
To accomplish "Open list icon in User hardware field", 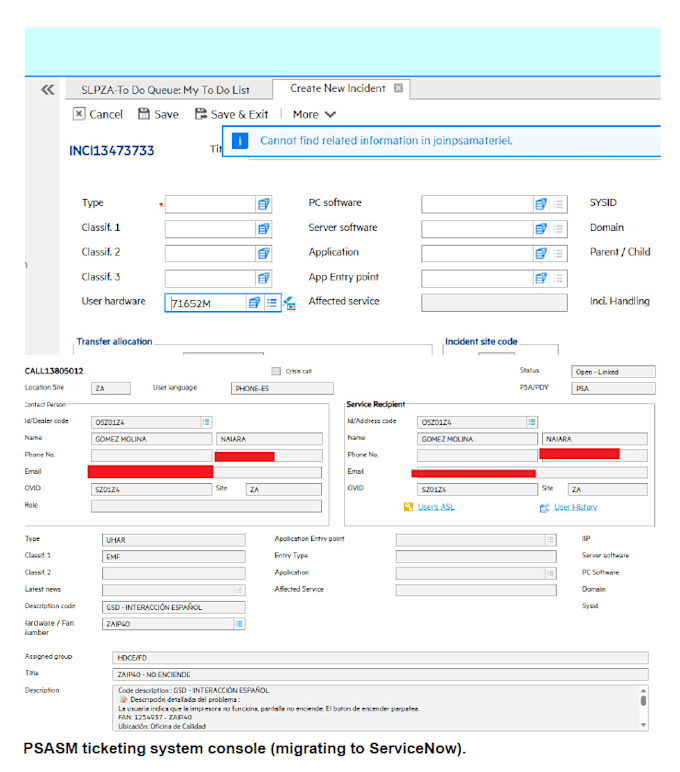I will (x=272, y=303).
